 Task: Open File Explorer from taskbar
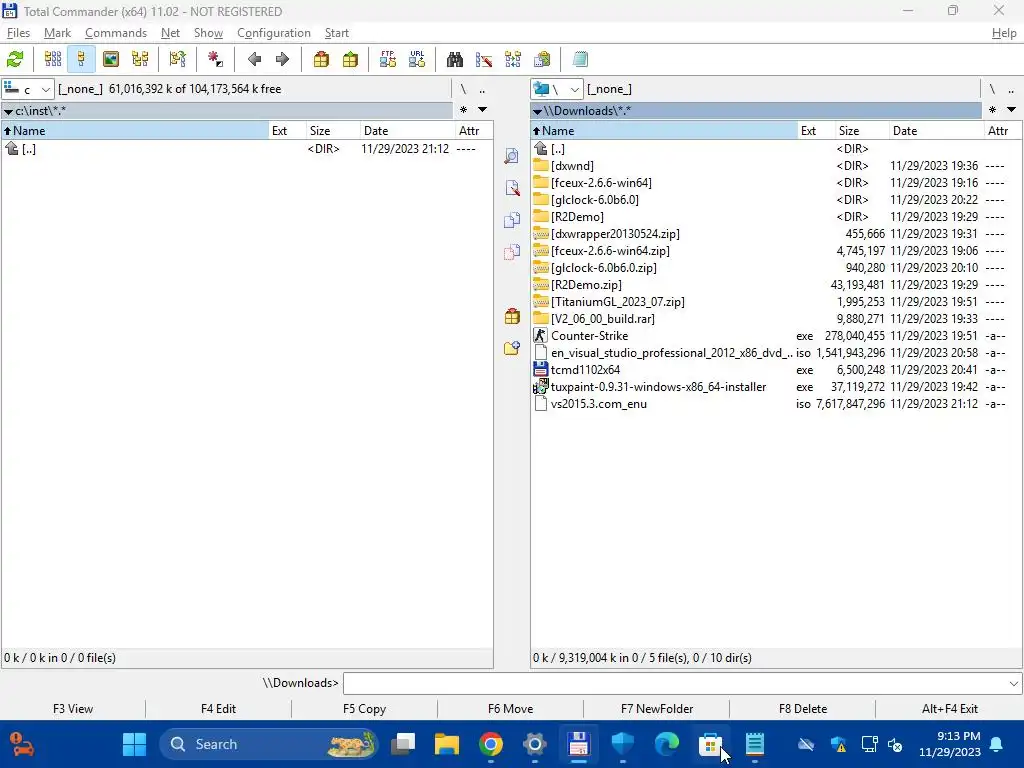[x=447, y=744]
